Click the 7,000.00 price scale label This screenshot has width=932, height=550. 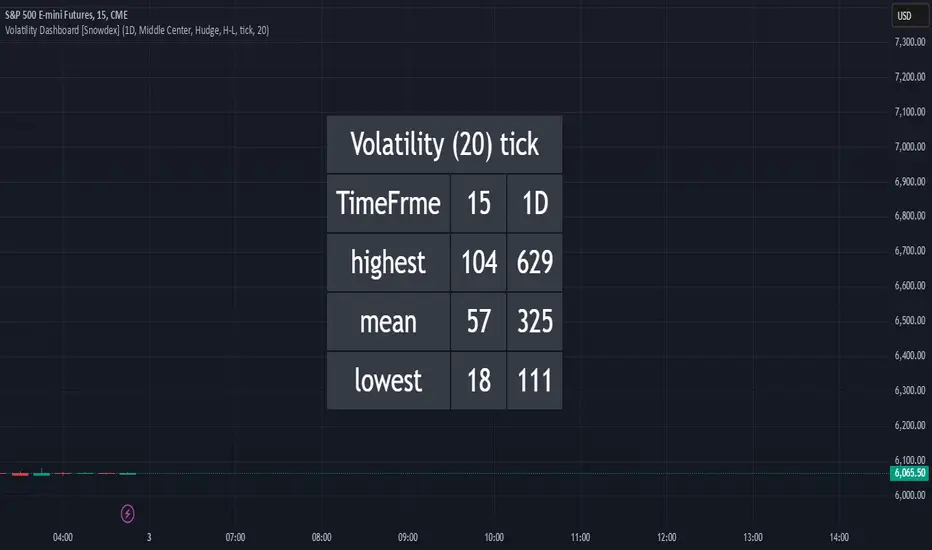click(x=908, y=146)
